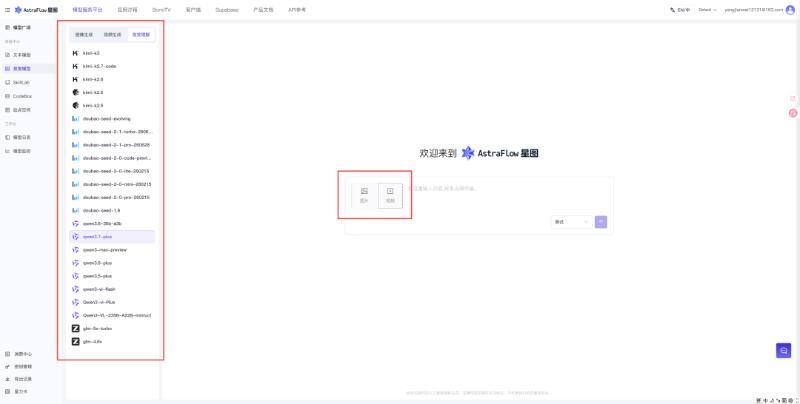Click the purple send button
The width and height of the screenshot is (800, 404).
click(601, 222)
